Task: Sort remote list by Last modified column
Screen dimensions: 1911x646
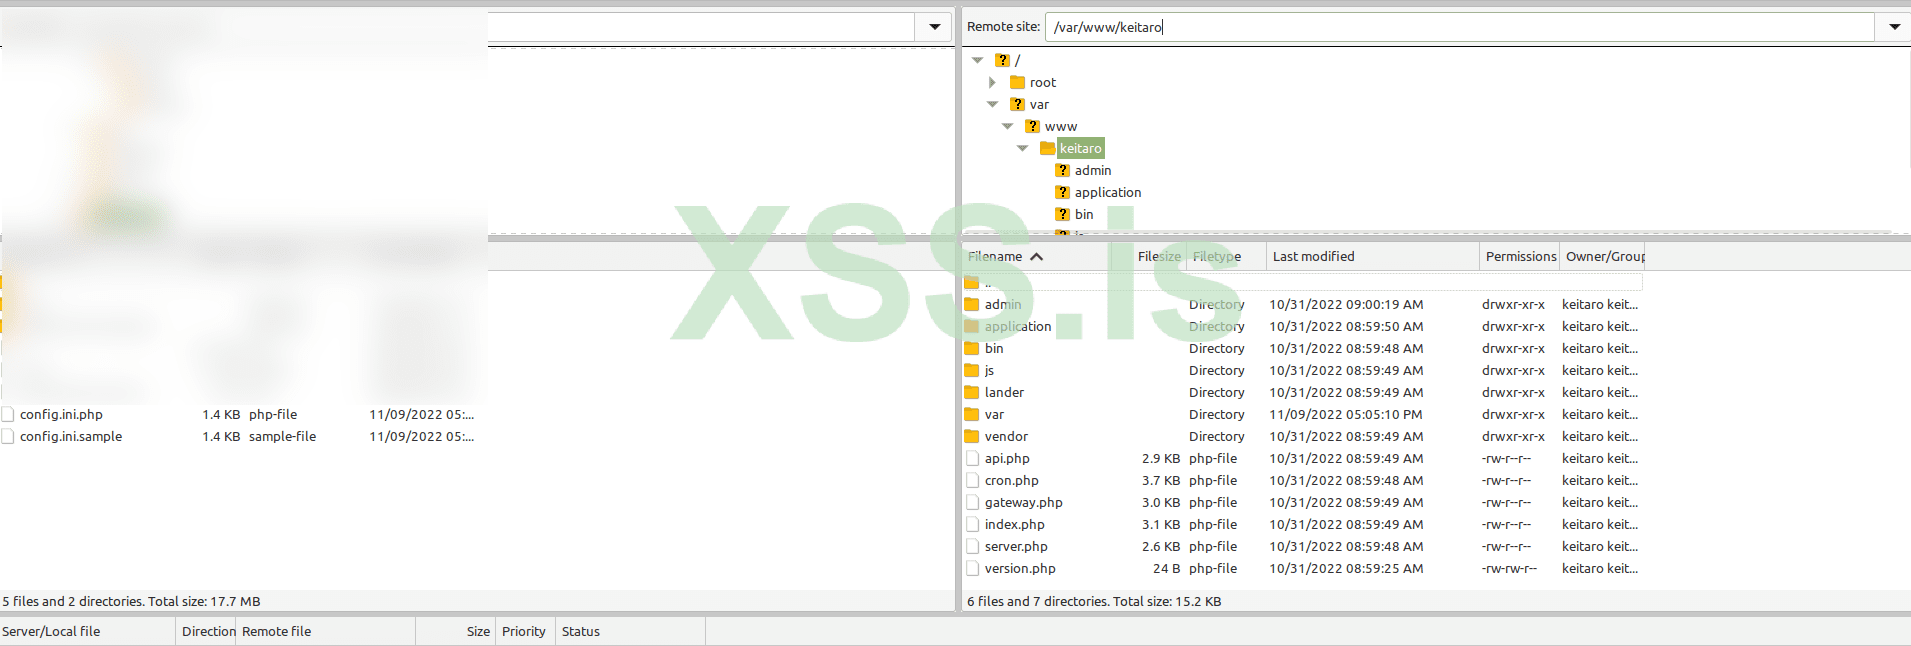Action: coord(1373,257)
